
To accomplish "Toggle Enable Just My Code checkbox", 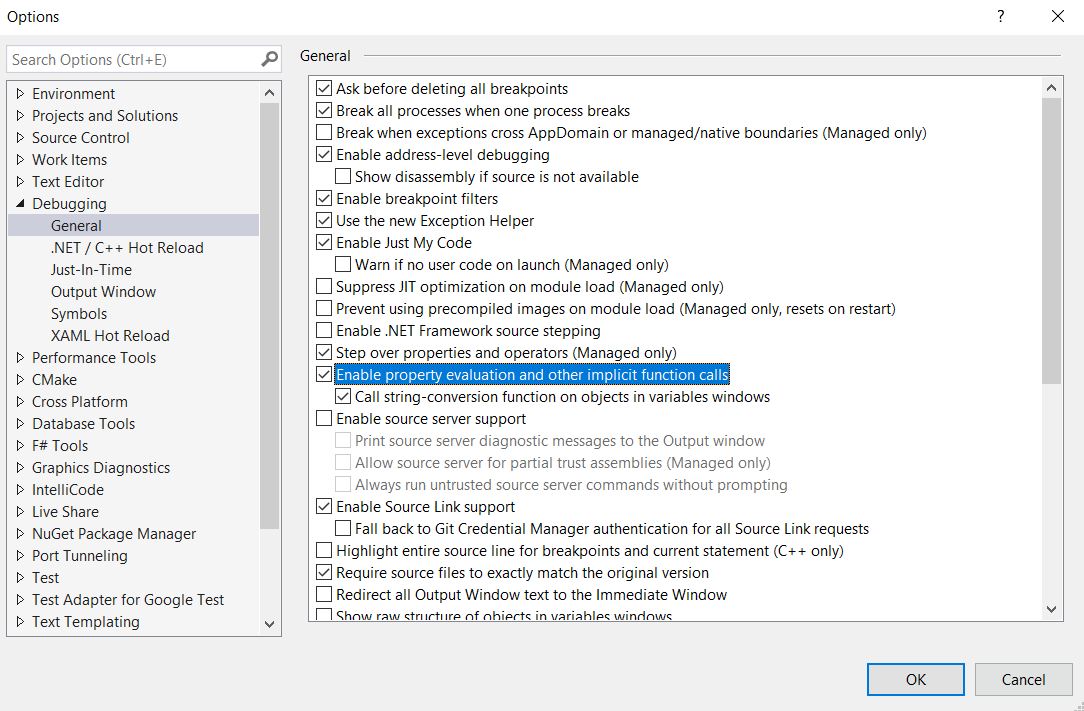I will point(324,243).
